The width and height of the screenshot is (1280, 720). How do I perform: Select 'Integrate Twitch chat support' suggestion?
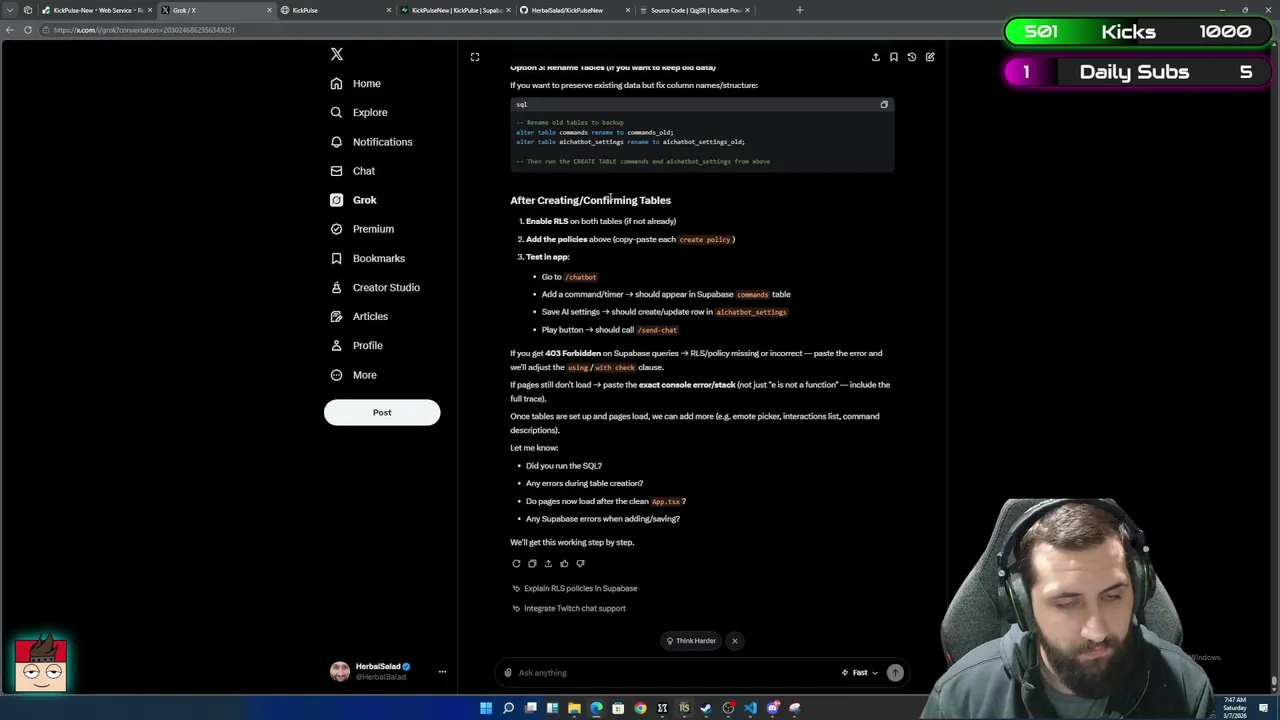pyautogui.click(x=569, y=608)
